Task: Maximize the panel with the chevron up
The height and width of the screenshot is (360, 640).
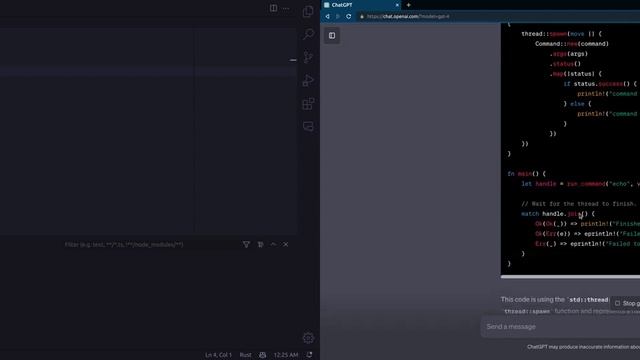Action: point(273,244)
